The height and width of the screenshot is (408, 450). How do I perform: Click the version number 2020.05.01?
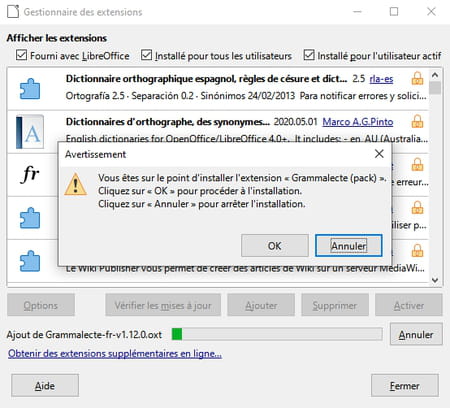click(x=295, y=122)
